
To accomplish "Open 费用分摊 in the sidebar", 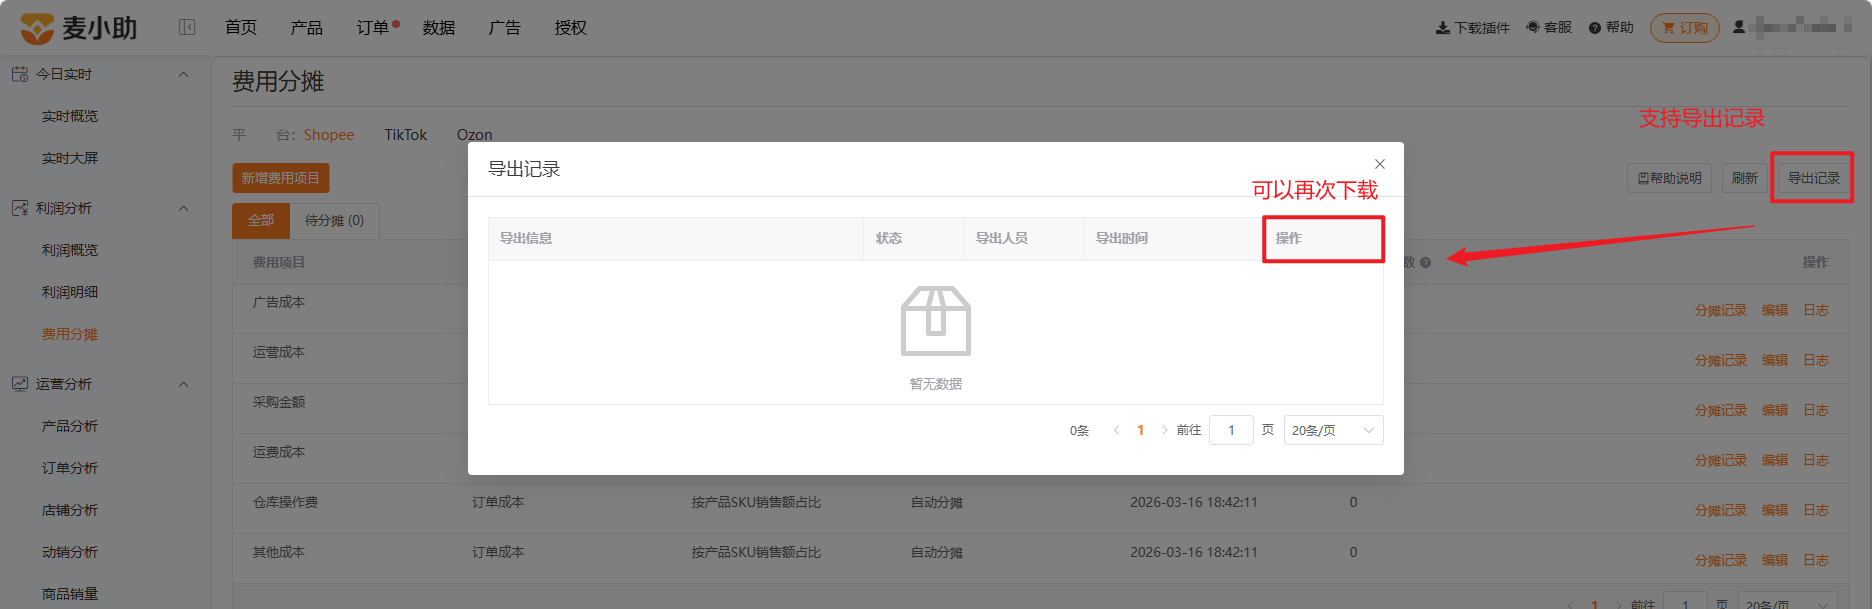I will point(70,334).
